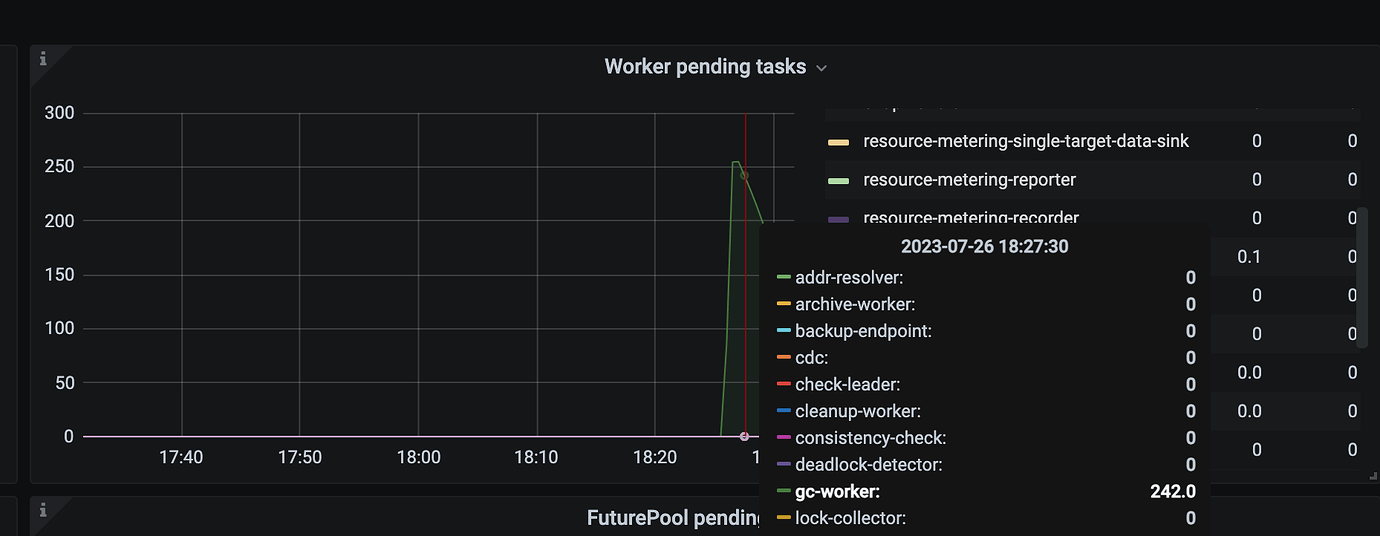Click the pink data point on the zero line
The height and width of the screenshot is (536, 1380).
point(744,436)
